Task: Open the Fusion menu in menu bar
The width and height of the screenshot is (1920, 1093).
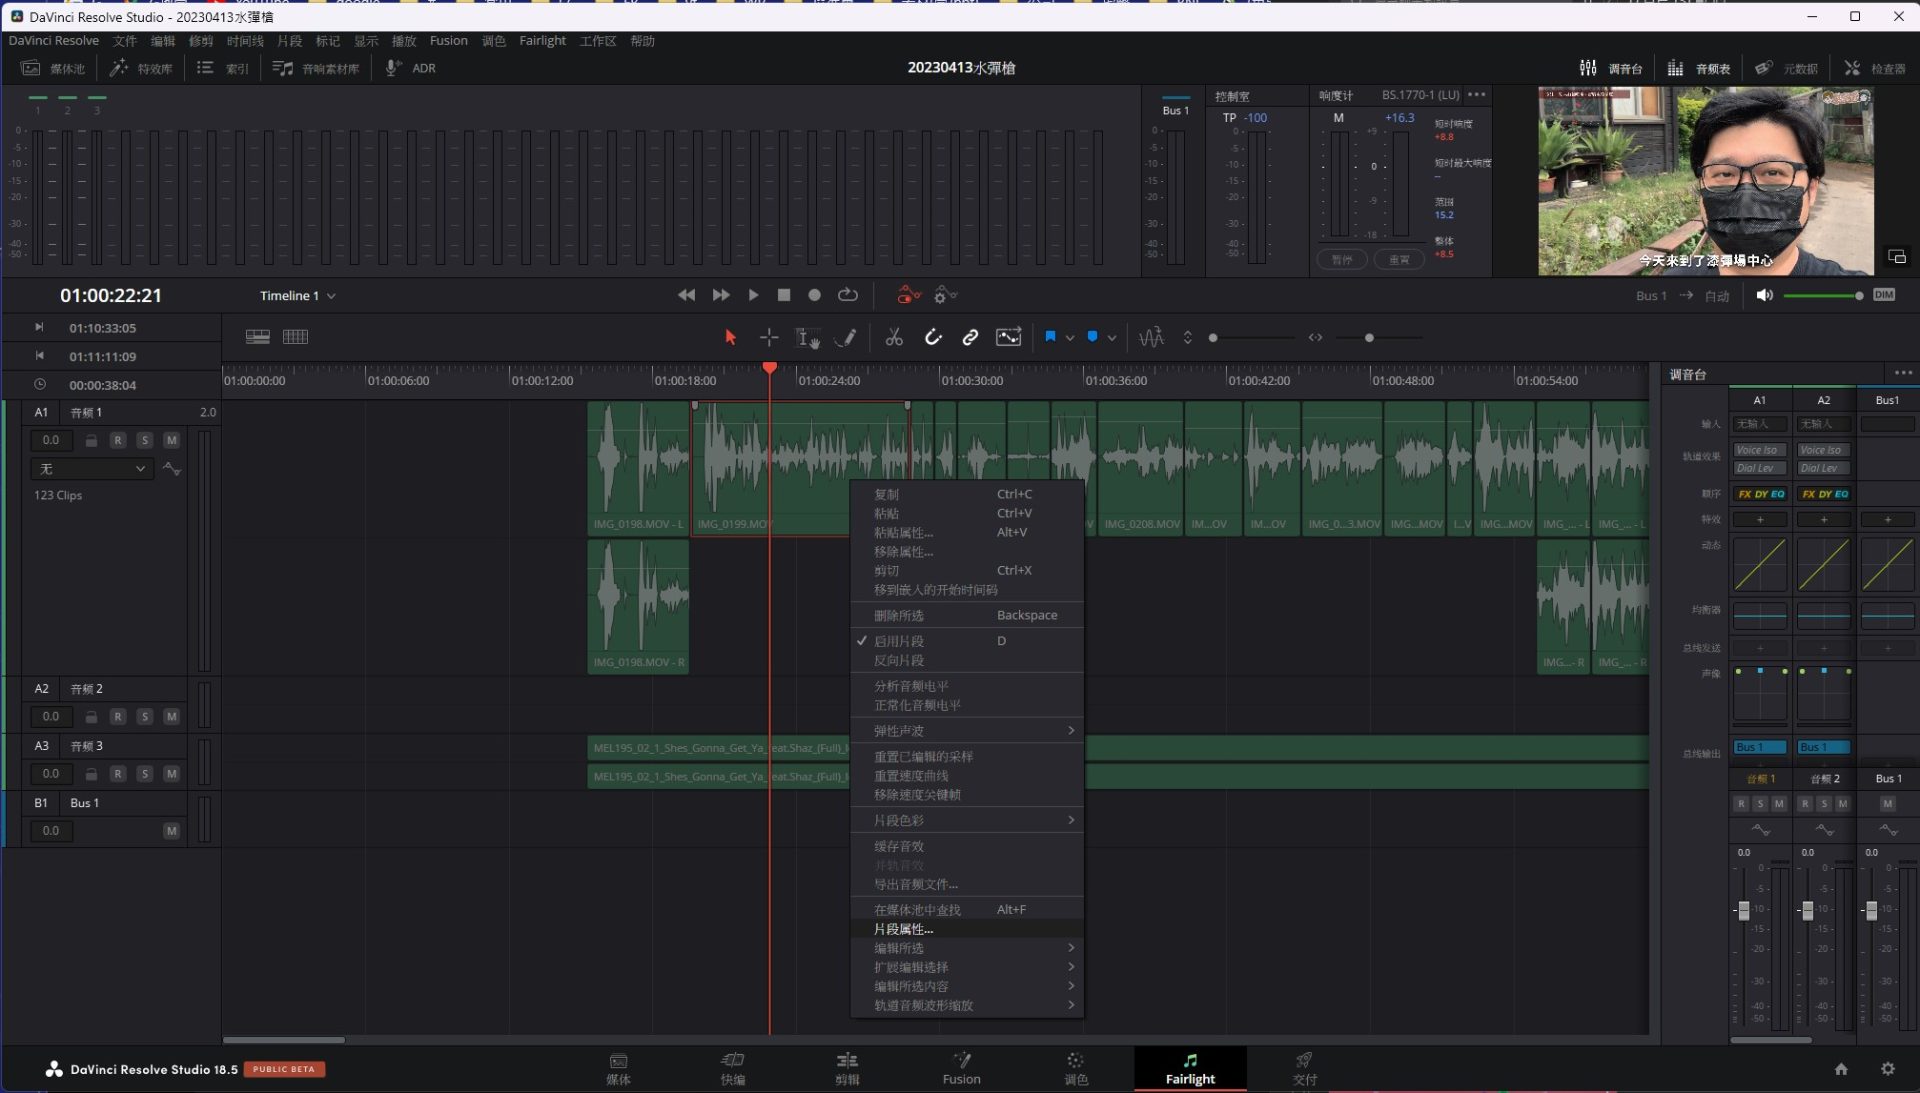Action: [448, 41]
